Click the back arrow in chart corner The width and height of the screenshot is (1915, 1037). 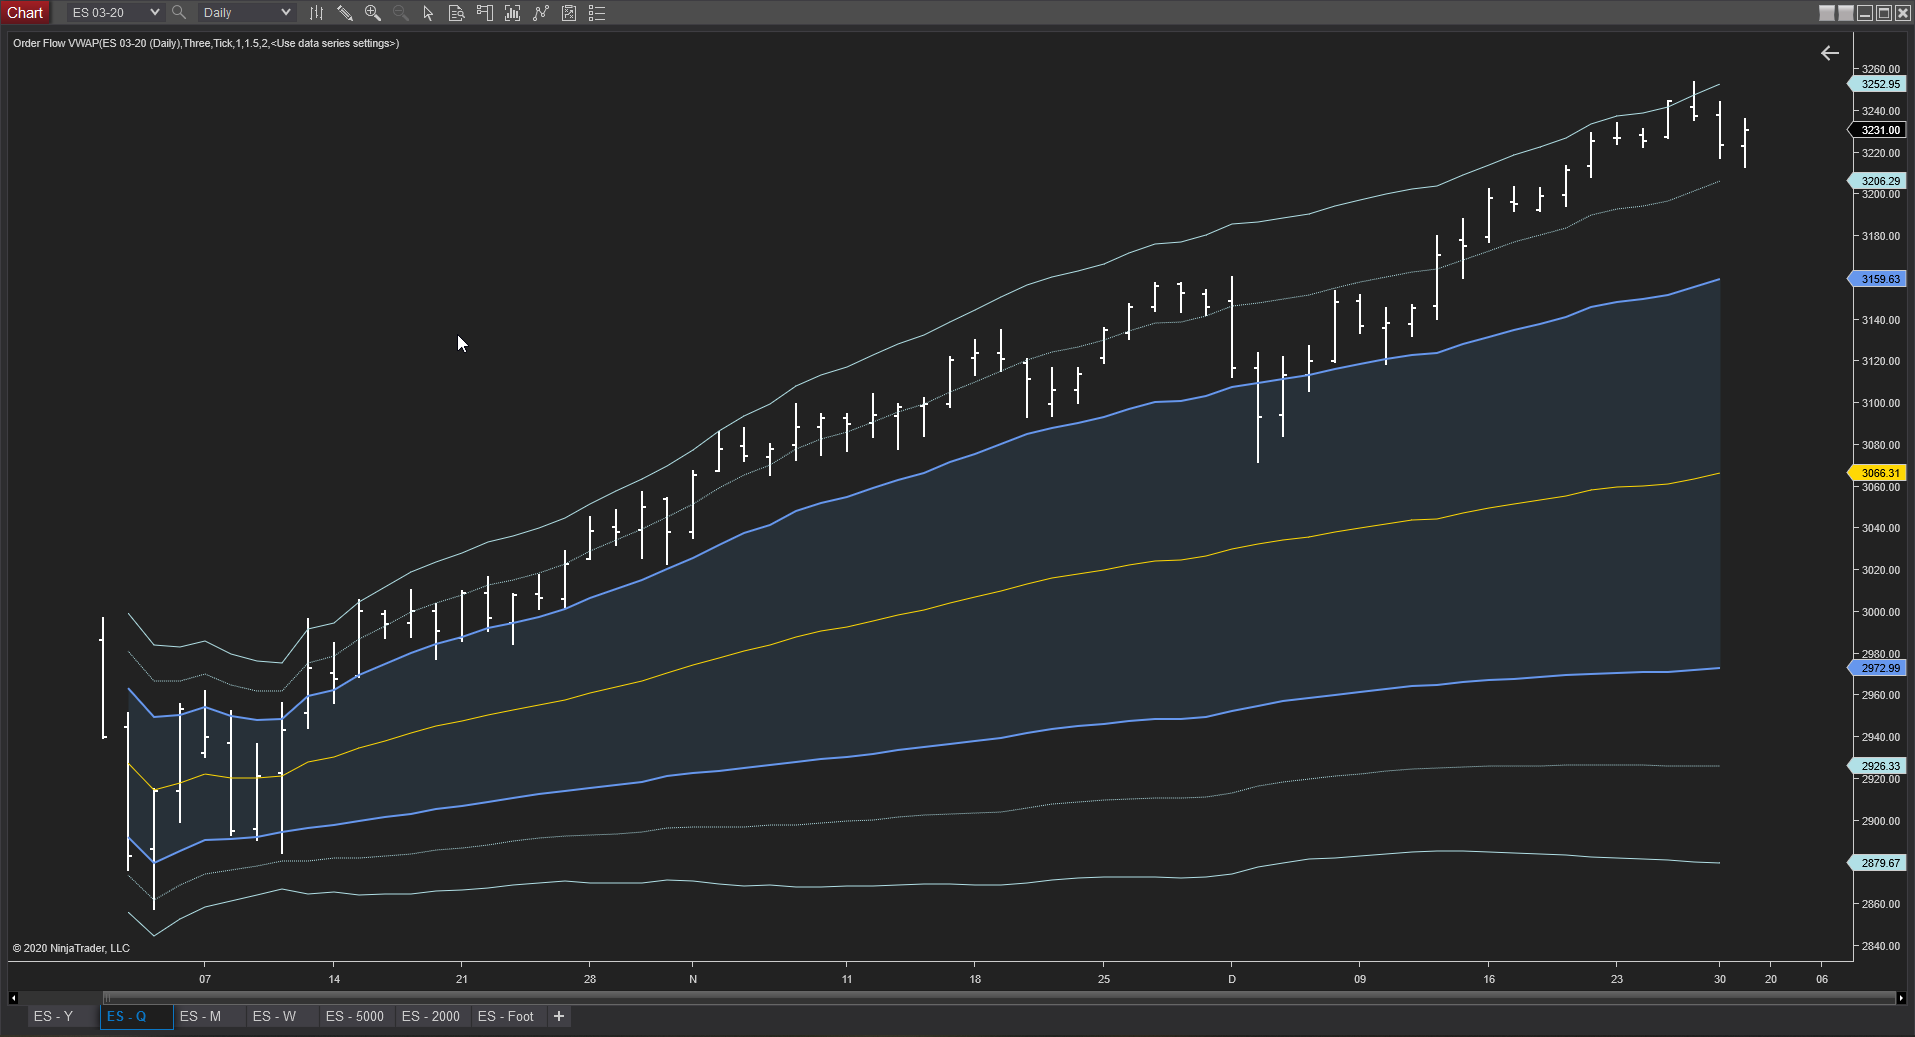pos(1830,53)
